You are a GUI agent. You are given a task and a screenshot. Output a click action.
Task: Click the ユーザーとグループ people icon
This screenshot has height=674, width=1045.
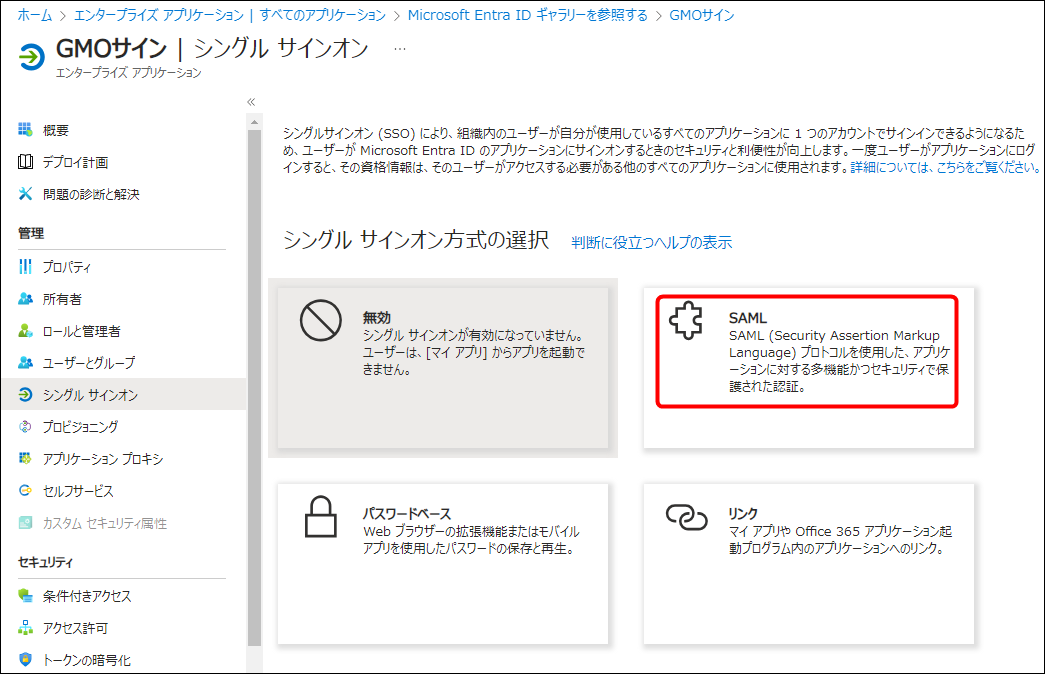[x=25, y=363]
